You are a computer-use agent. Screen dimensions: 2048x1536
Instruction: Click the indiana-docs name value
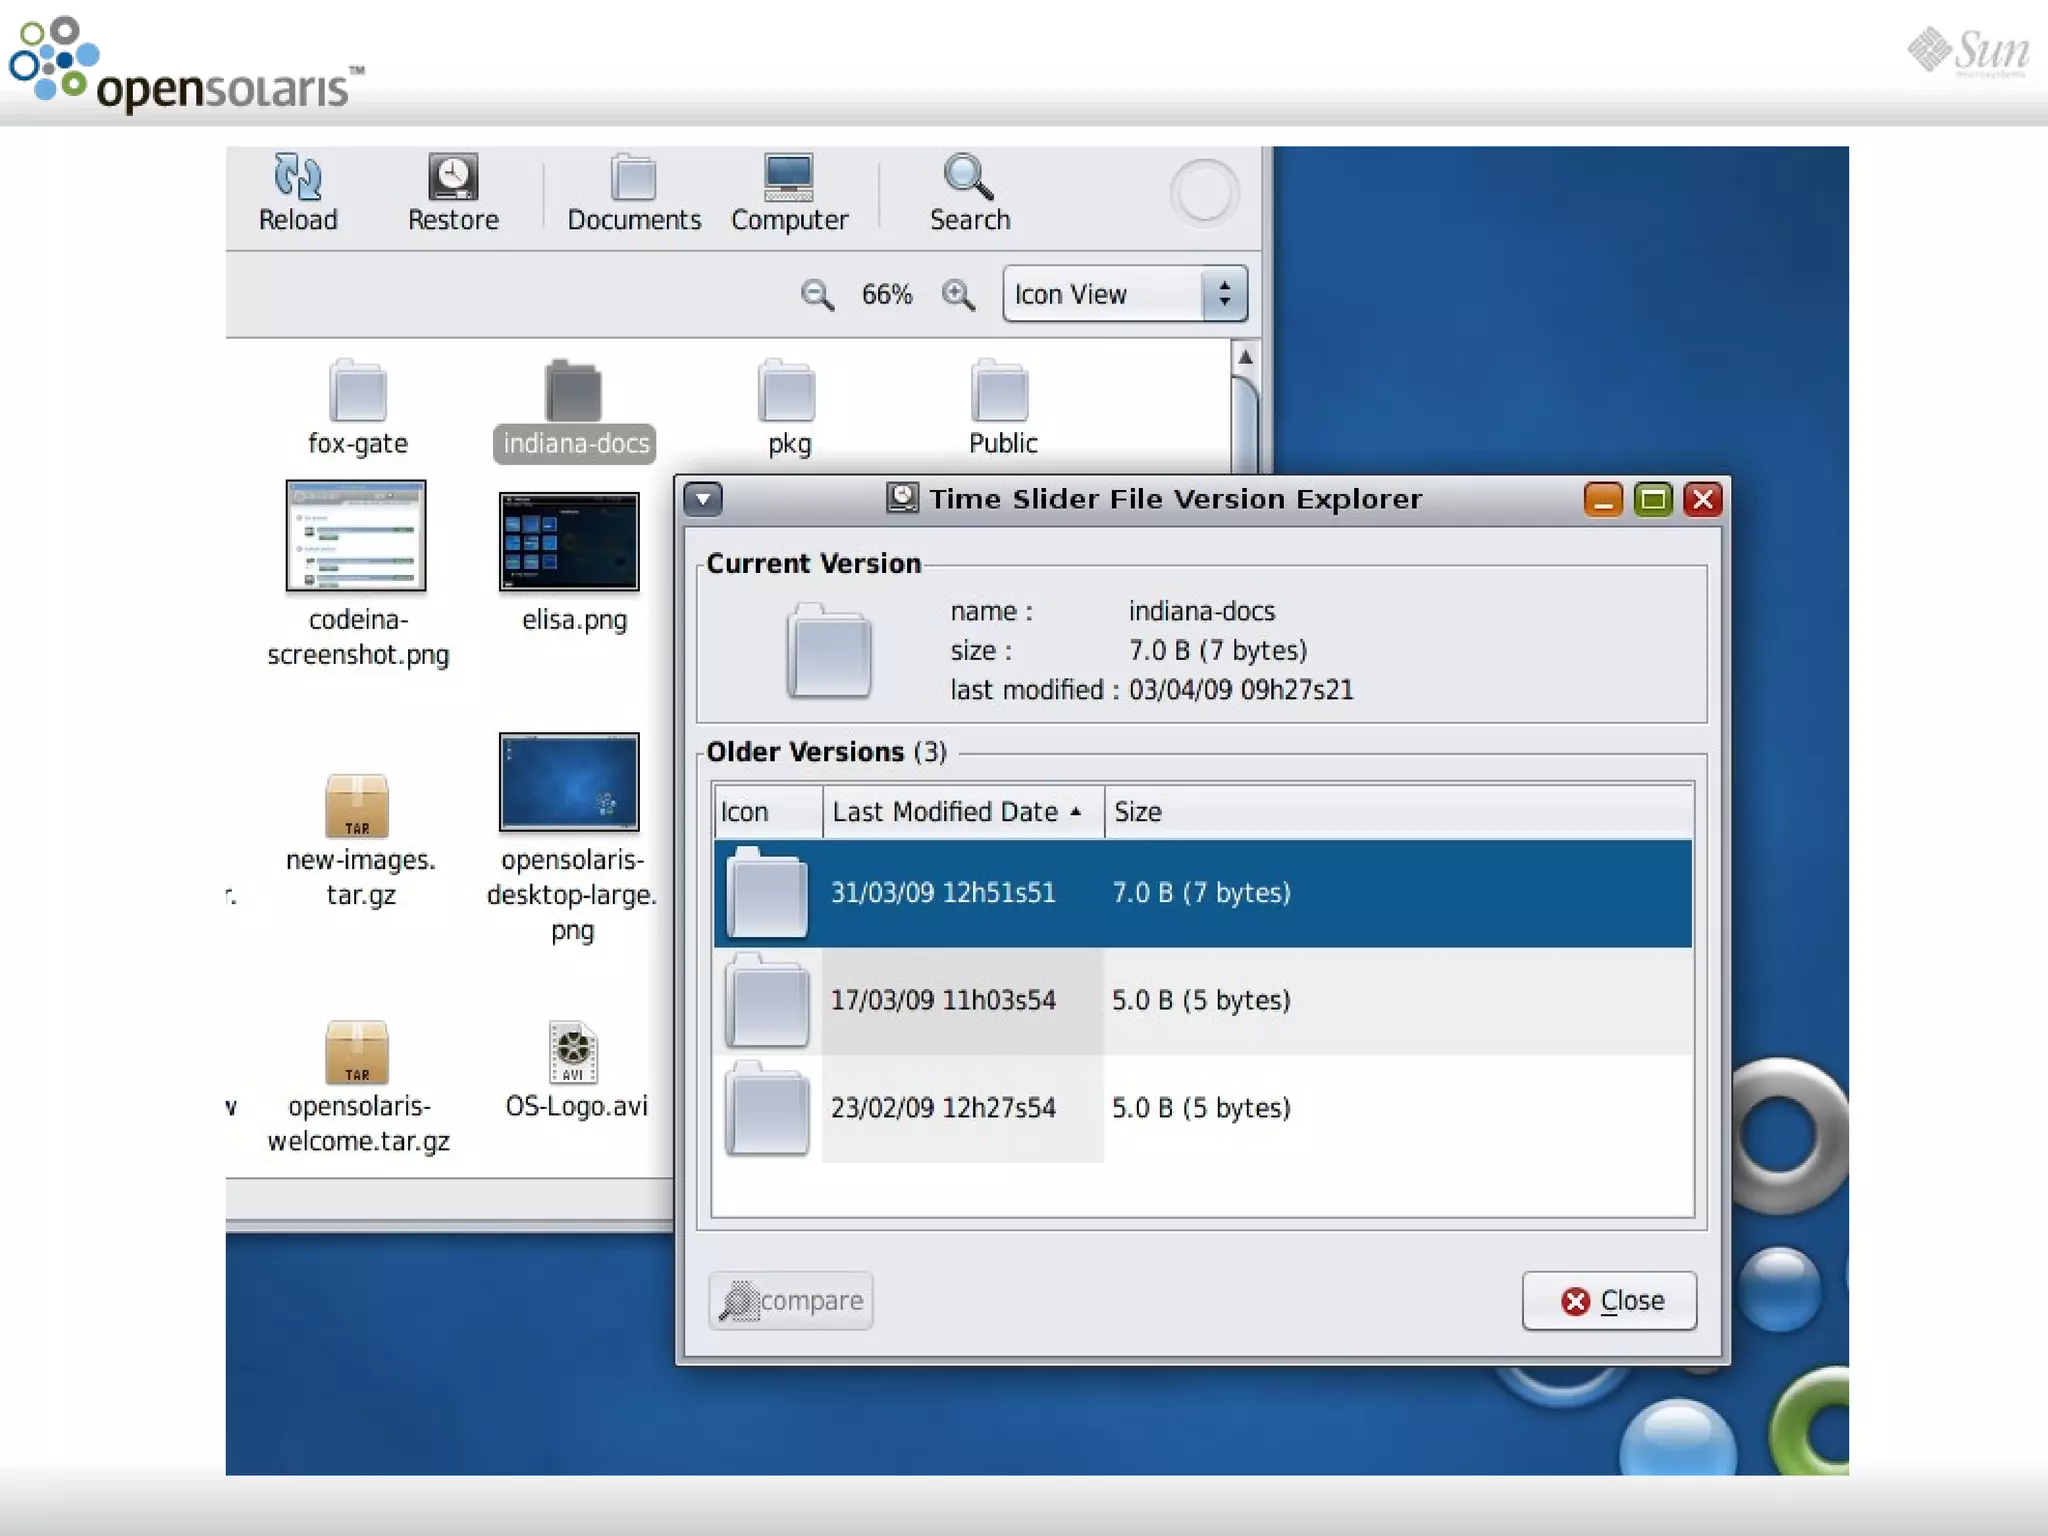click(1202, 611)
